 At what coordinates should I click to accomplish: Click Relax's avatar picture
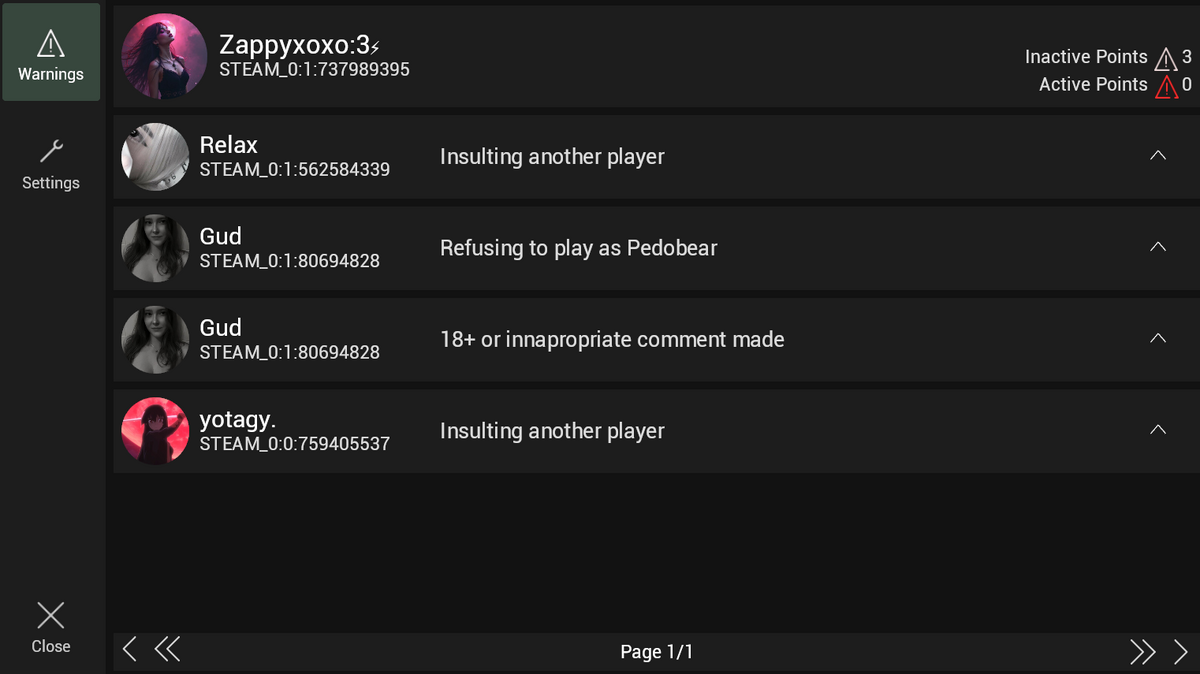pos(155,157)
